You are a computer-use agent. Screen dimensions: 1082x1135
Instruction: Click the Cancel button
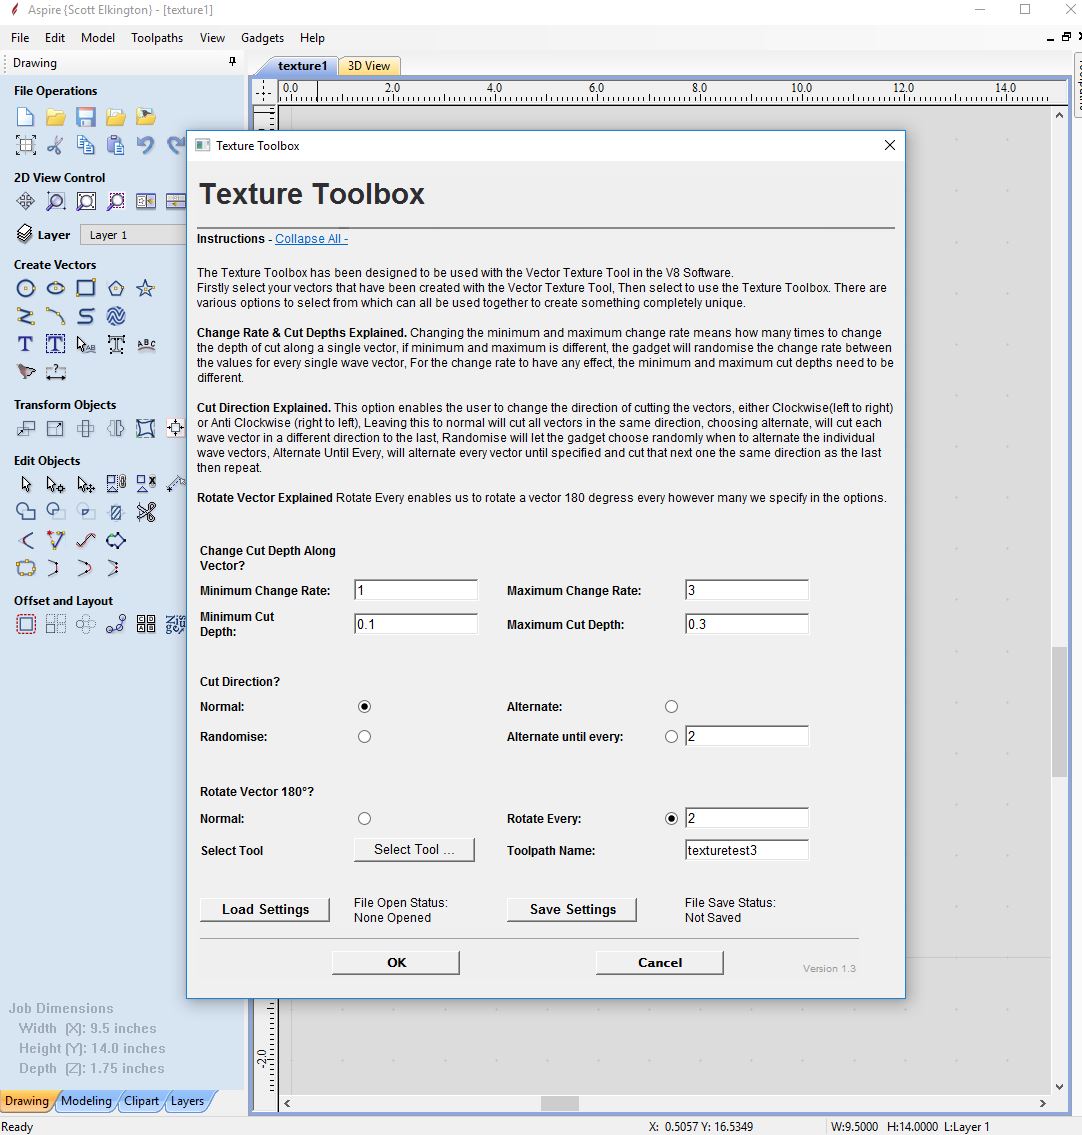coord(659,962)
